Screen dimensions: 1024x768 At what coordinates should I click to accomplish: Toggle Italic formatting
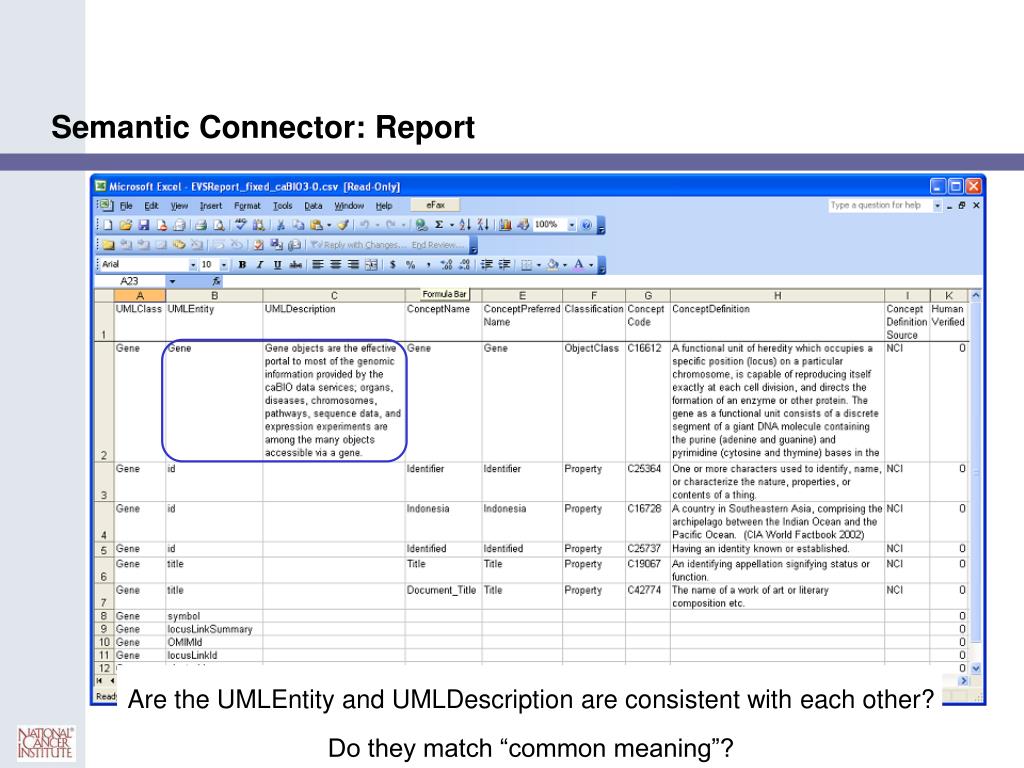(x=260, y=264)
